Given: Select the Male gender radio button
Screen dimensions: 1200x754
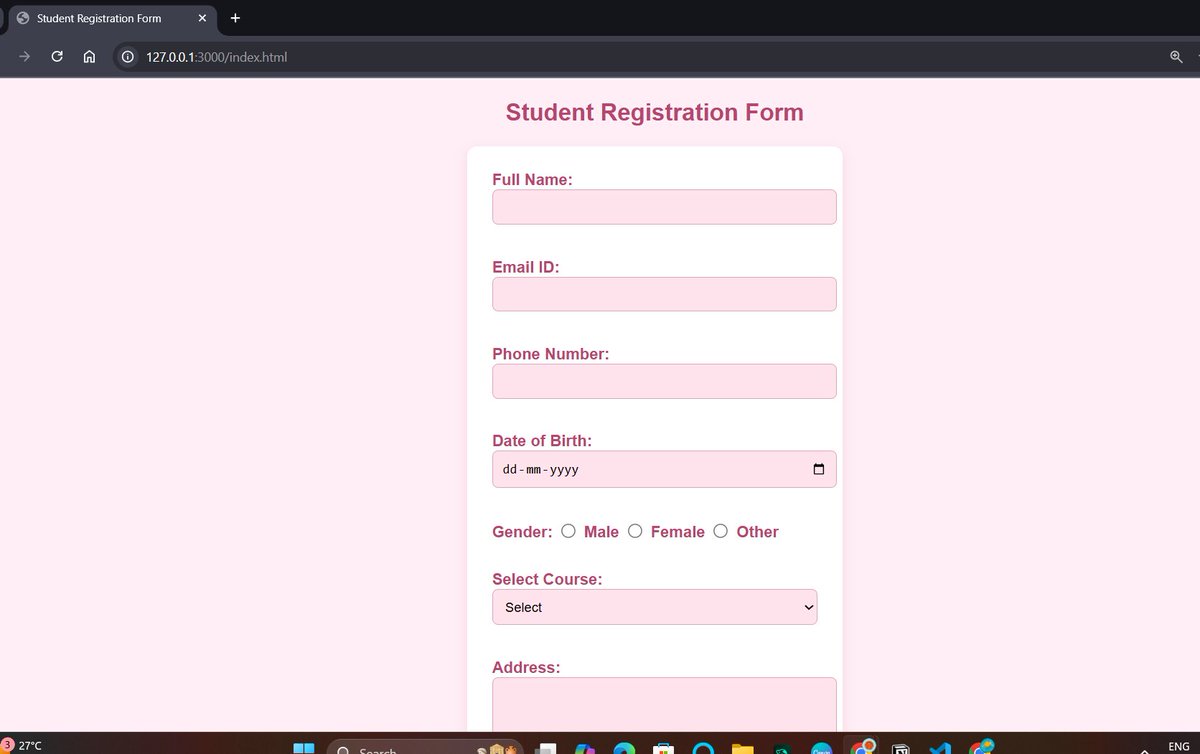Looking at the screenshot, I should tap(568, 531).
